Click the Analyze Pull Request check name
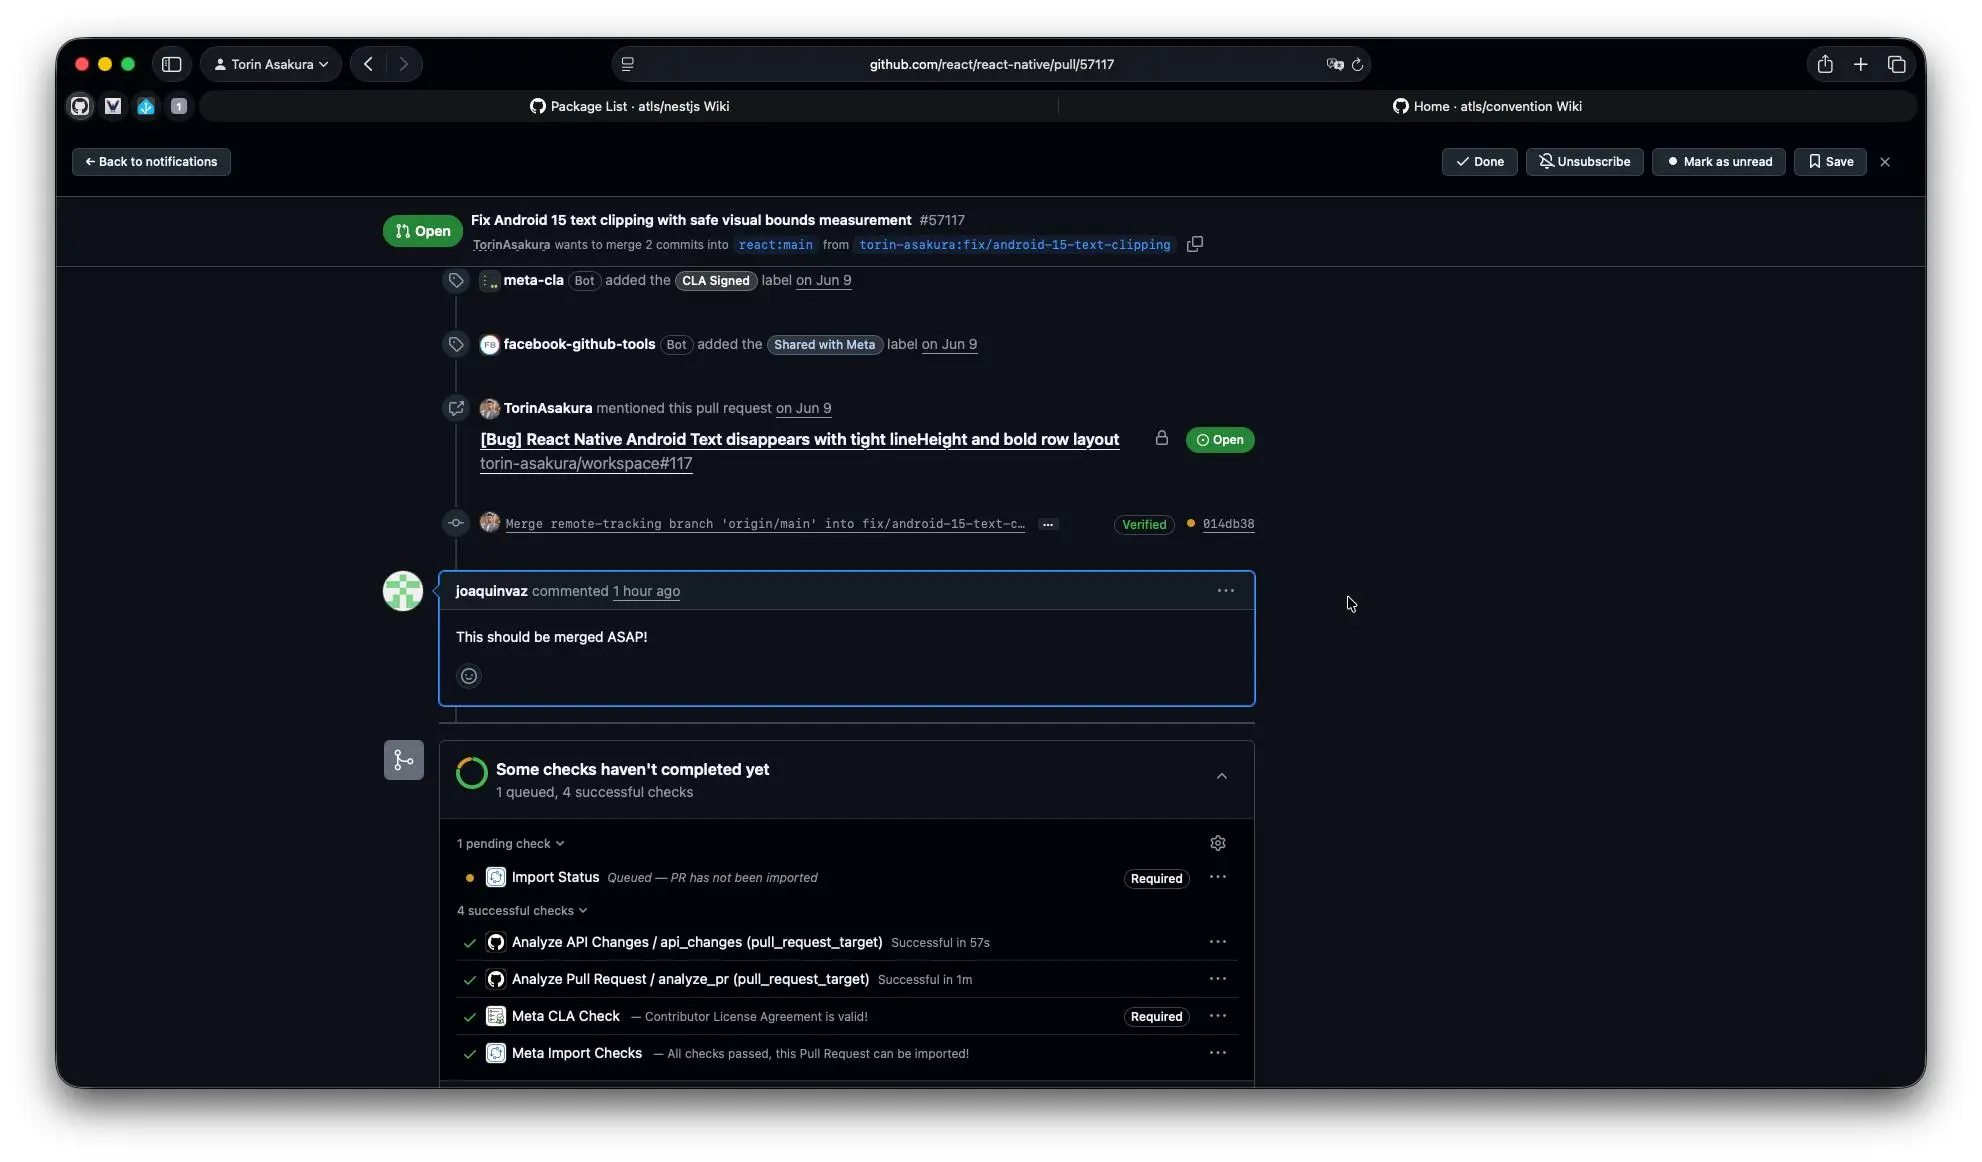The height and width of the screenshot is (1162, 1982). click(x=690, y=979)
